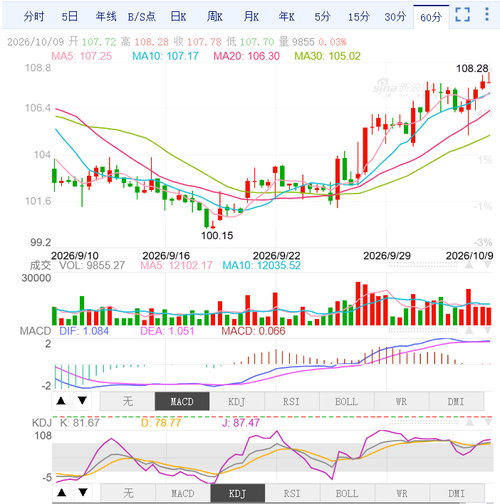This screenshot has width=500, height=504.
Task: Open the three-dot more options menu
Action: point(487,15)
